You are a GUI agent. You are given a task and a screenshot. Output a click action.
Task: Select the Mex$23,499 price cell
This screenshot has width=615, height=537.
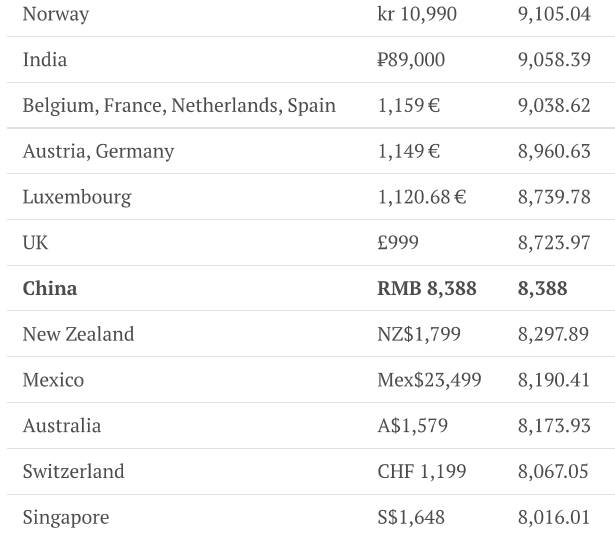pos(429,380)
